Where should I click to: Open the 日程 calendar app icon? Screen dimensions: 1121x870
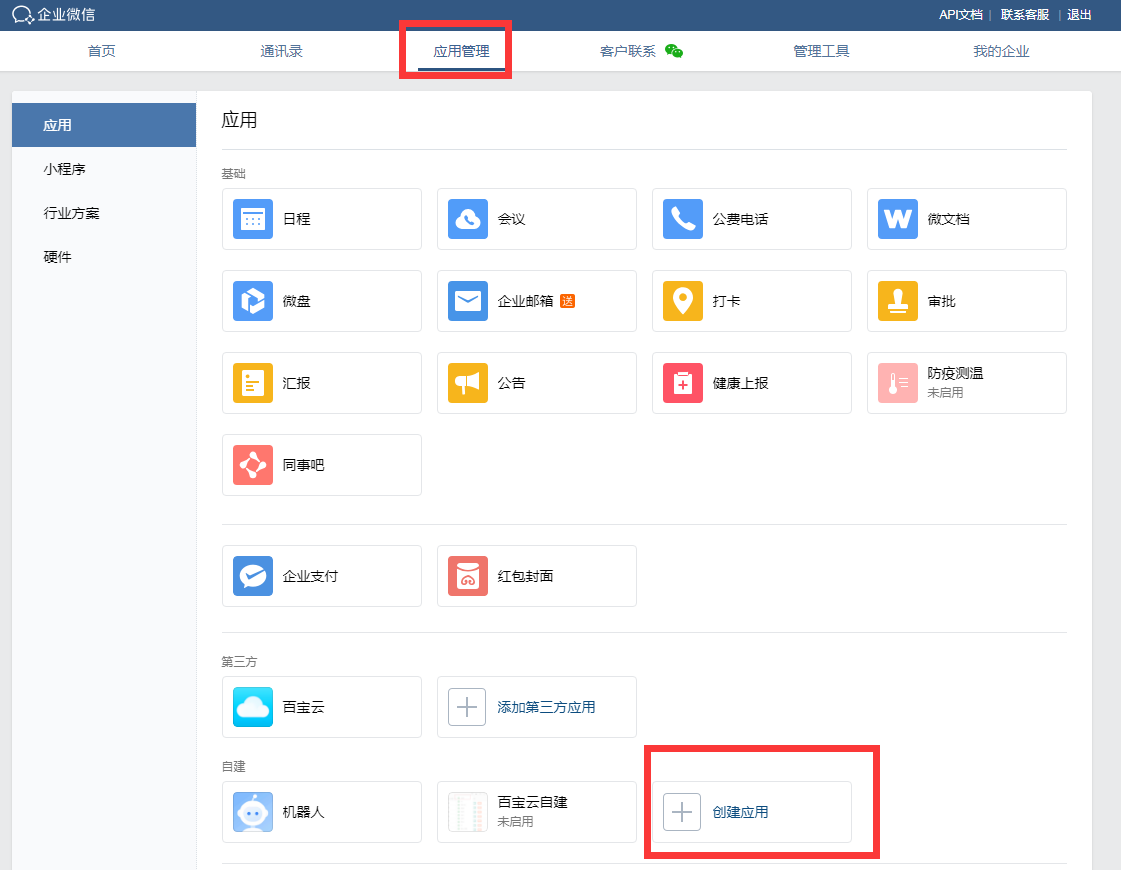253,219
